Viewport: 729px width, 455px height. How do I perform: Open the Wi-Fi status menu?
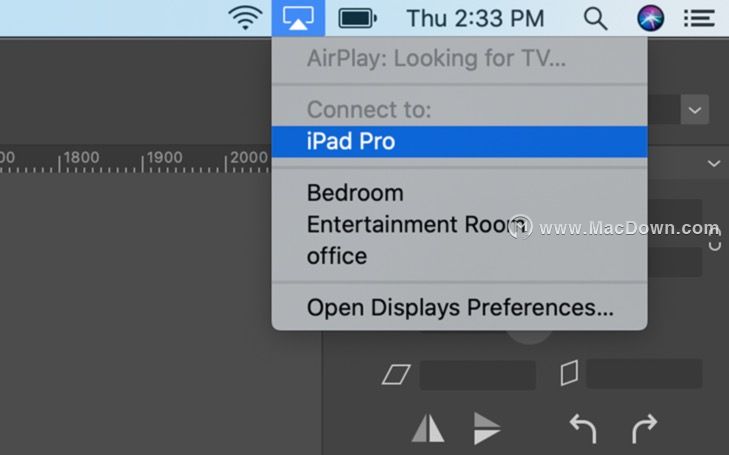pyautogui.click(x=245, y=18)
